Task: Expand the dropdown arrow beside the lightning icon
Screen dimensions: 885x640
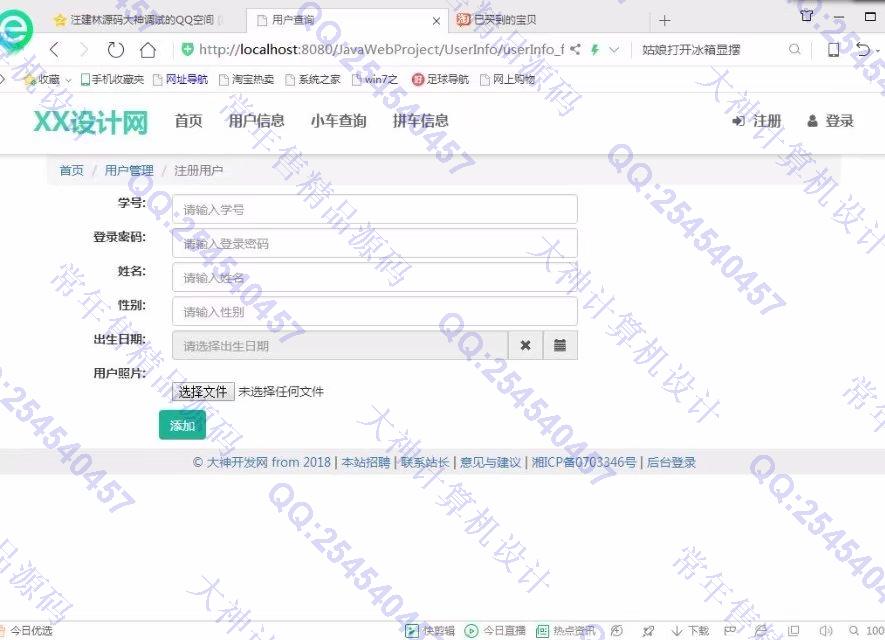Action: coord(614,49)
